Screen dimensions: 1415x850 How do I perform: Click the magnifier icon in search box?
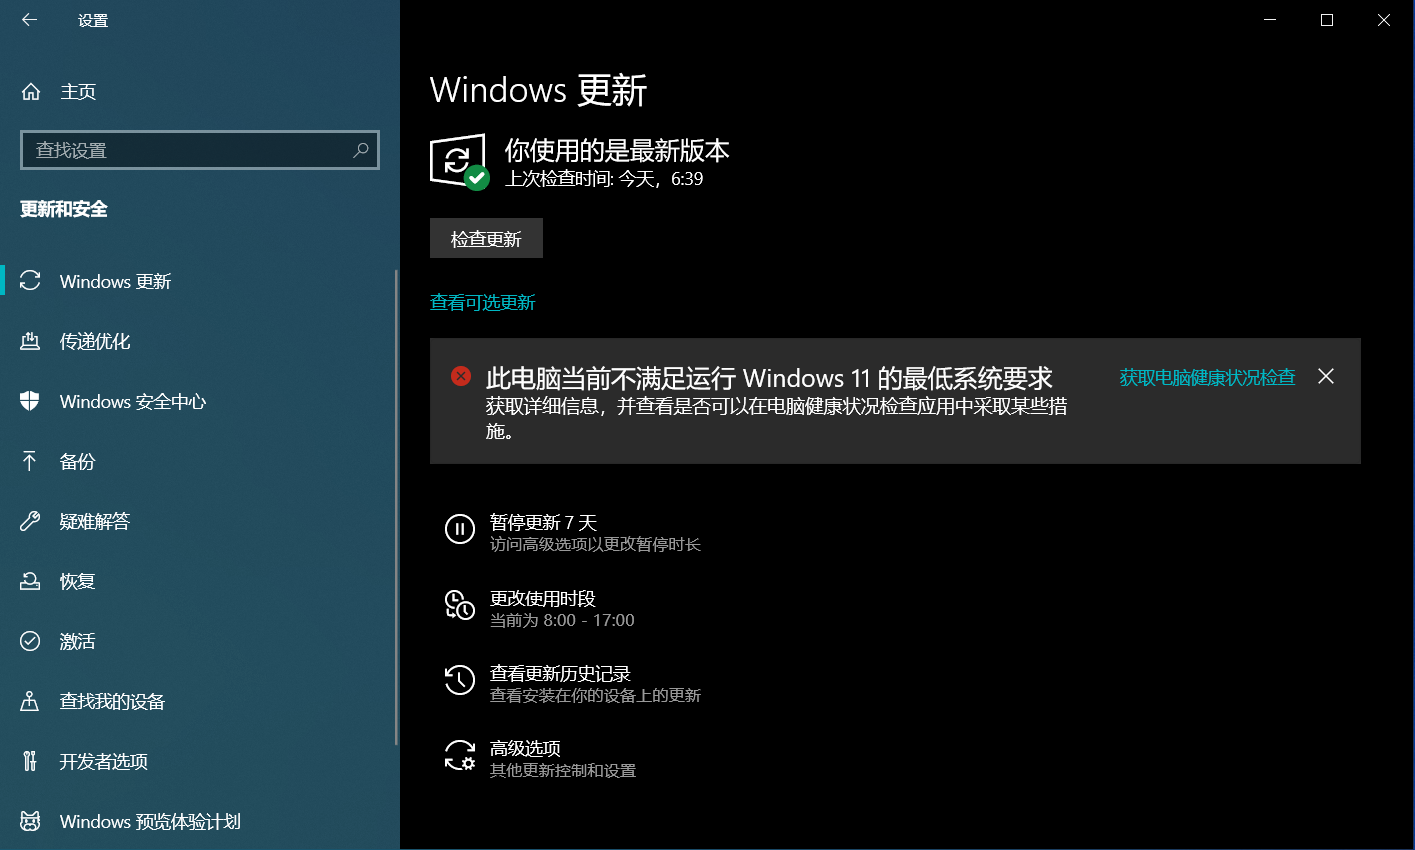[x=361, y=150]
